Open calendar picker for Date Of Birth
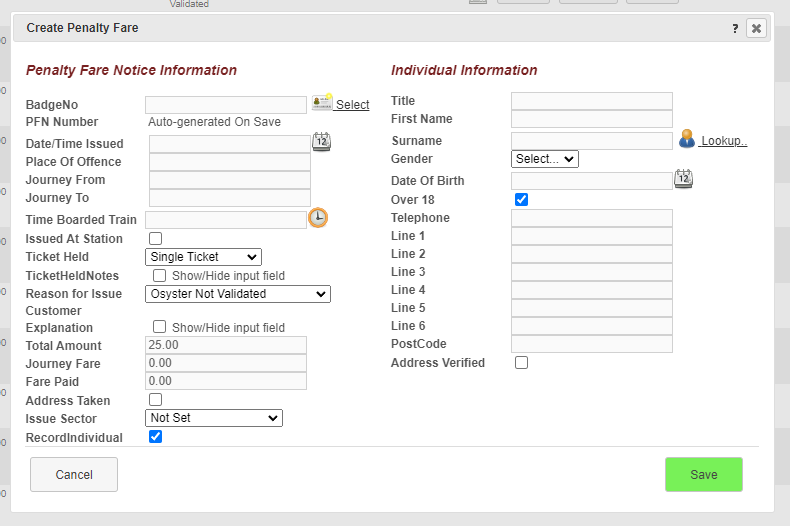 tap(683, 179)
